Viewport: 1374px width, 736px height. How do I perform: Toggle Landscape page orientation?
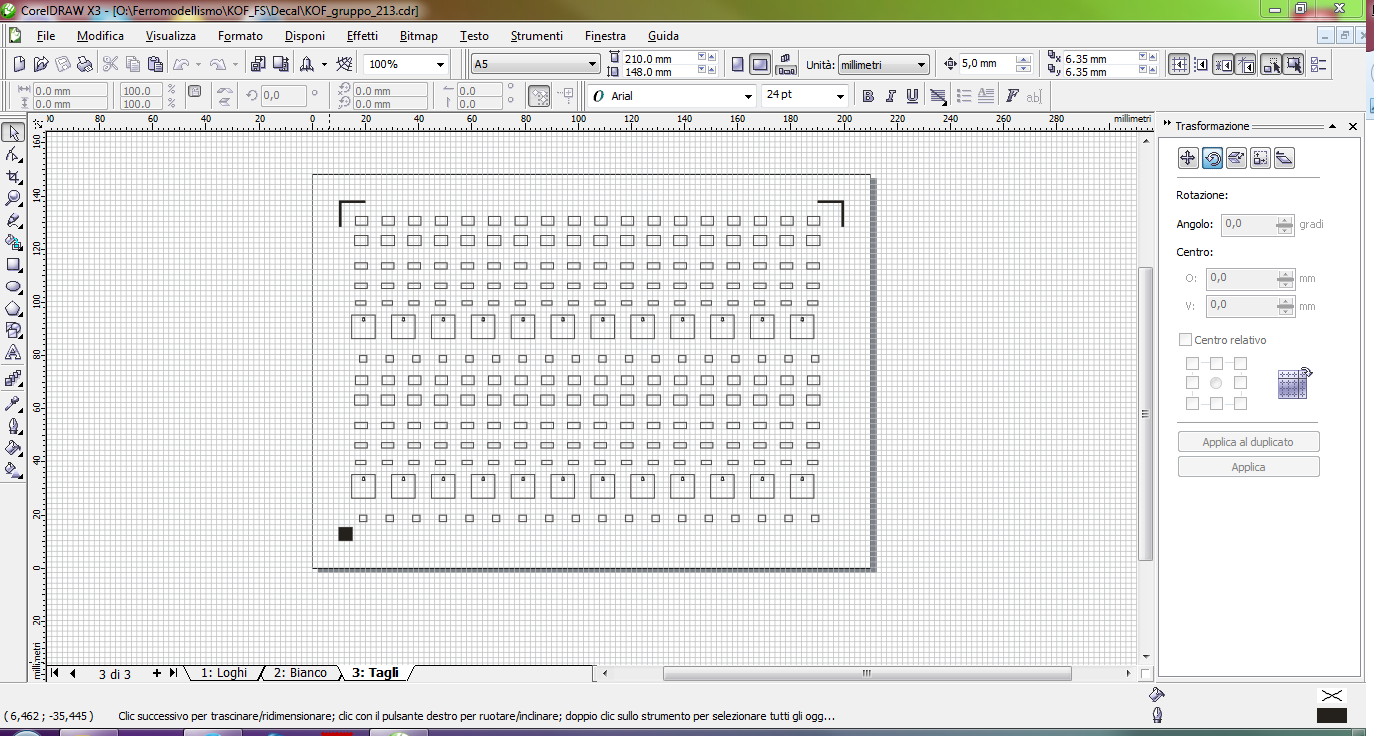click(x=760, y=64)
